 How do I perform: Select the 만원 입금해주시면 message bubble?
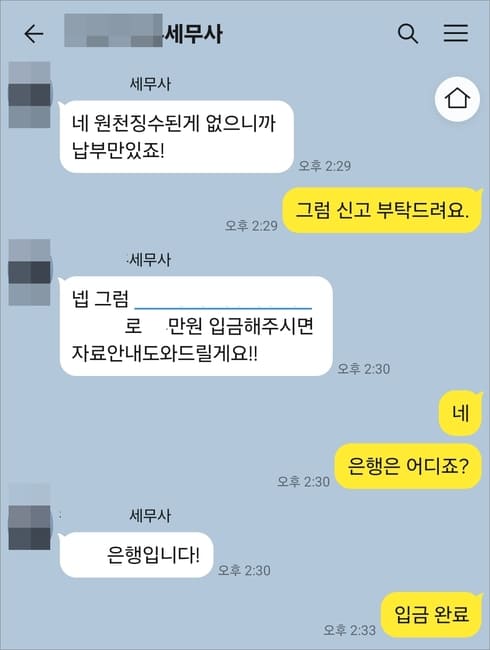point(196,326)
